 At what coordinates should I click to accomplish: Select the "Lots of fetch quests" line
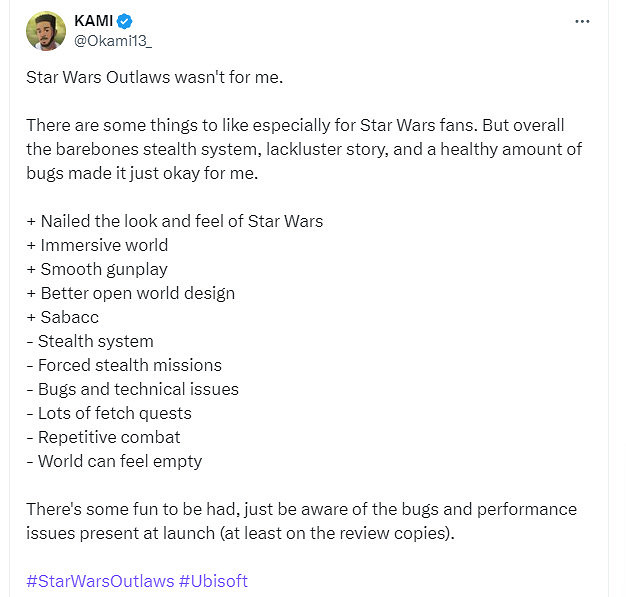tap(109, 413)
